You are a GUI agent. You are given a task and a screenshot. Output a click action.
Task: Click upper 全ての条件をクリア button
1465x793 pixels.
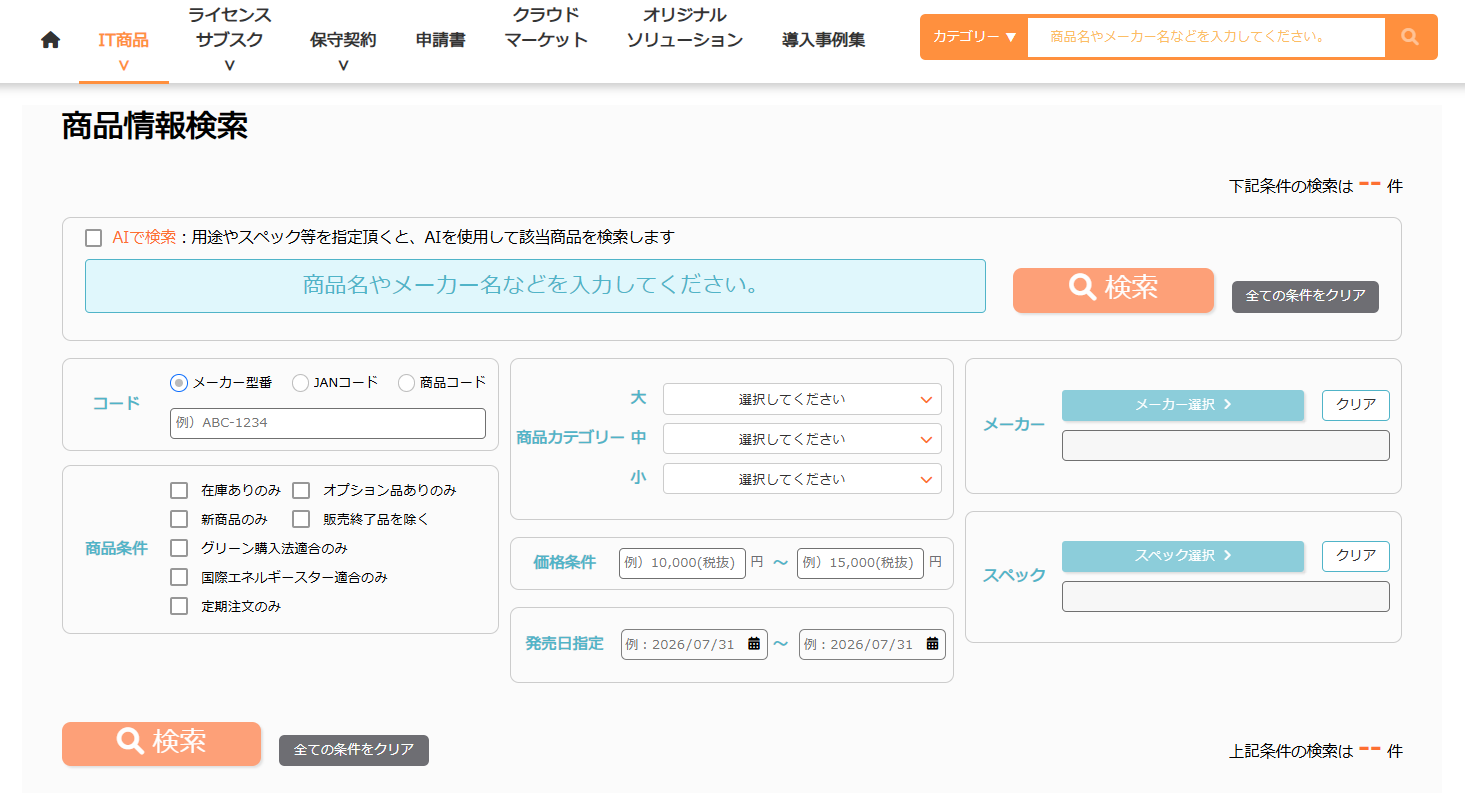point(1305,297)
